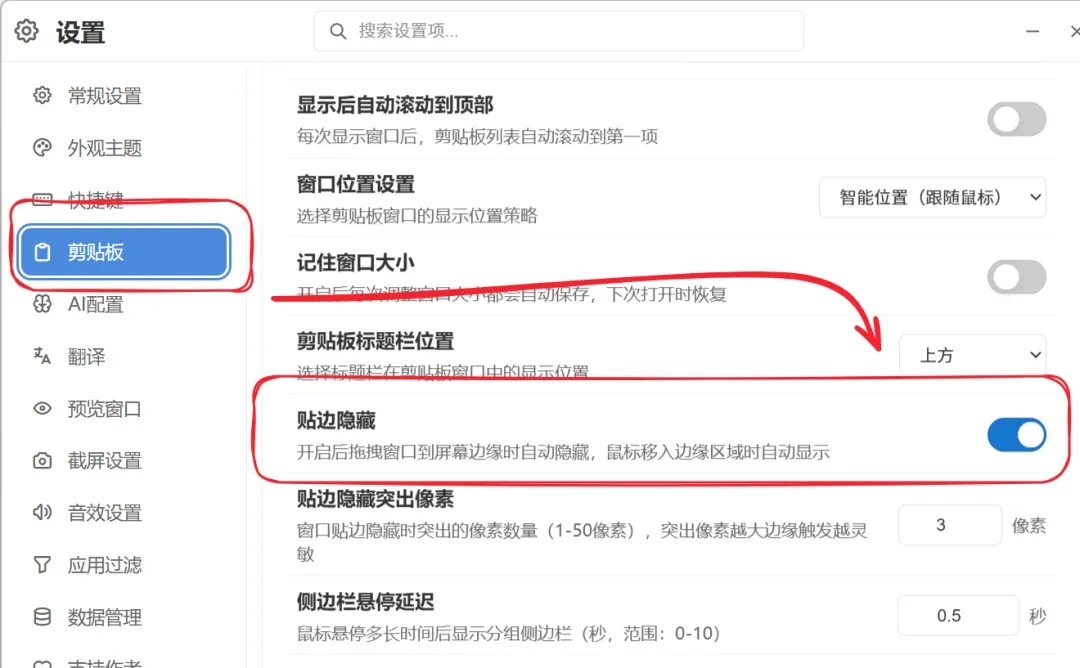Click the 贴边隐藏突出像素 heading
The image size is (1080, 668).
[375, 498]
